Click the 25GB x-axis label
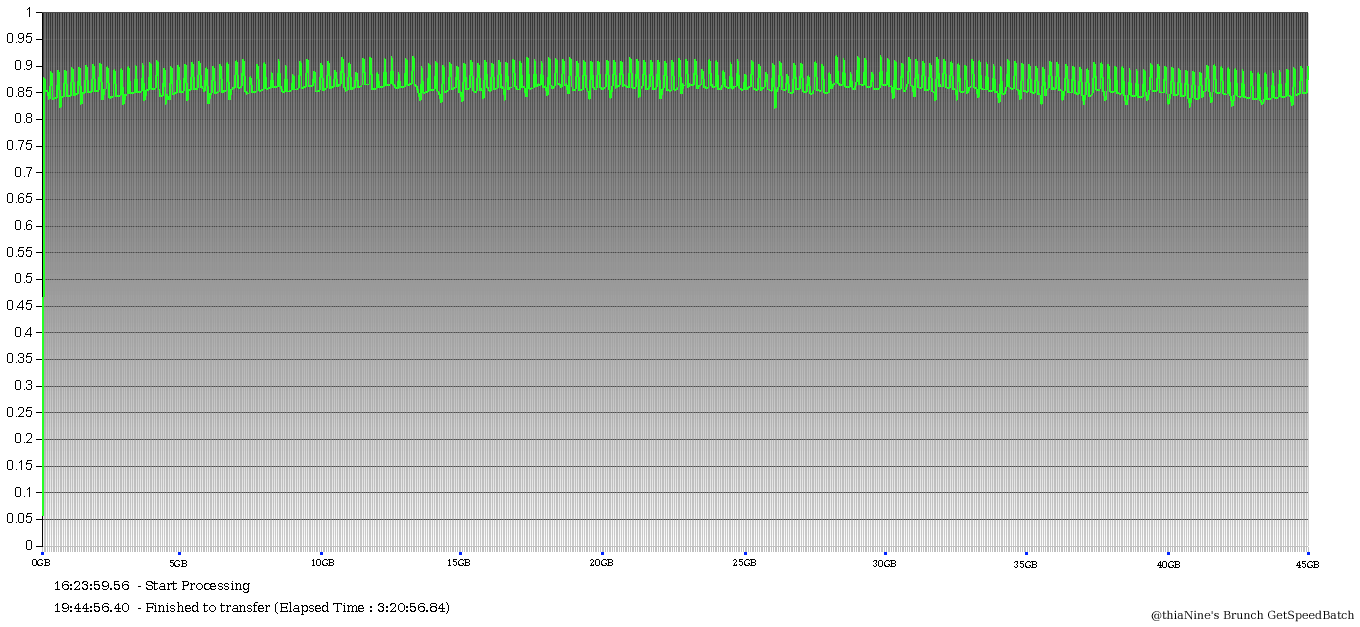 point(744,564)
